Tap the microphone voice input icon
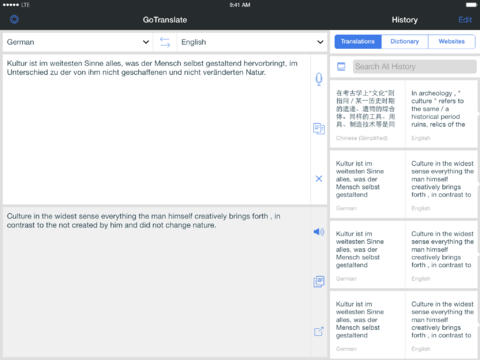This screenshot has width=480, height=360. point(319,79)
